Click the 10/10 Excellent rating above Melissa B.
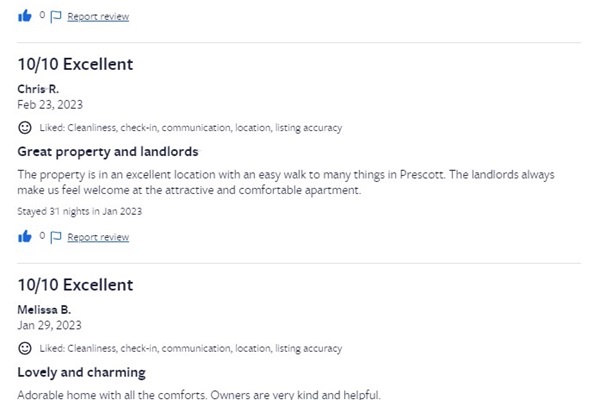This screenshot has height=400, width=600. [75, 285]
